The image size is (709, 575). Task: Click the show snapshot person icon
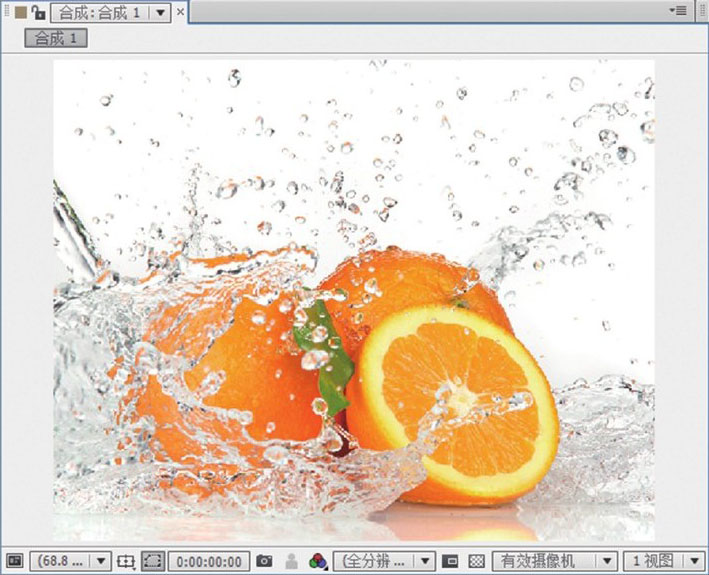292,562
